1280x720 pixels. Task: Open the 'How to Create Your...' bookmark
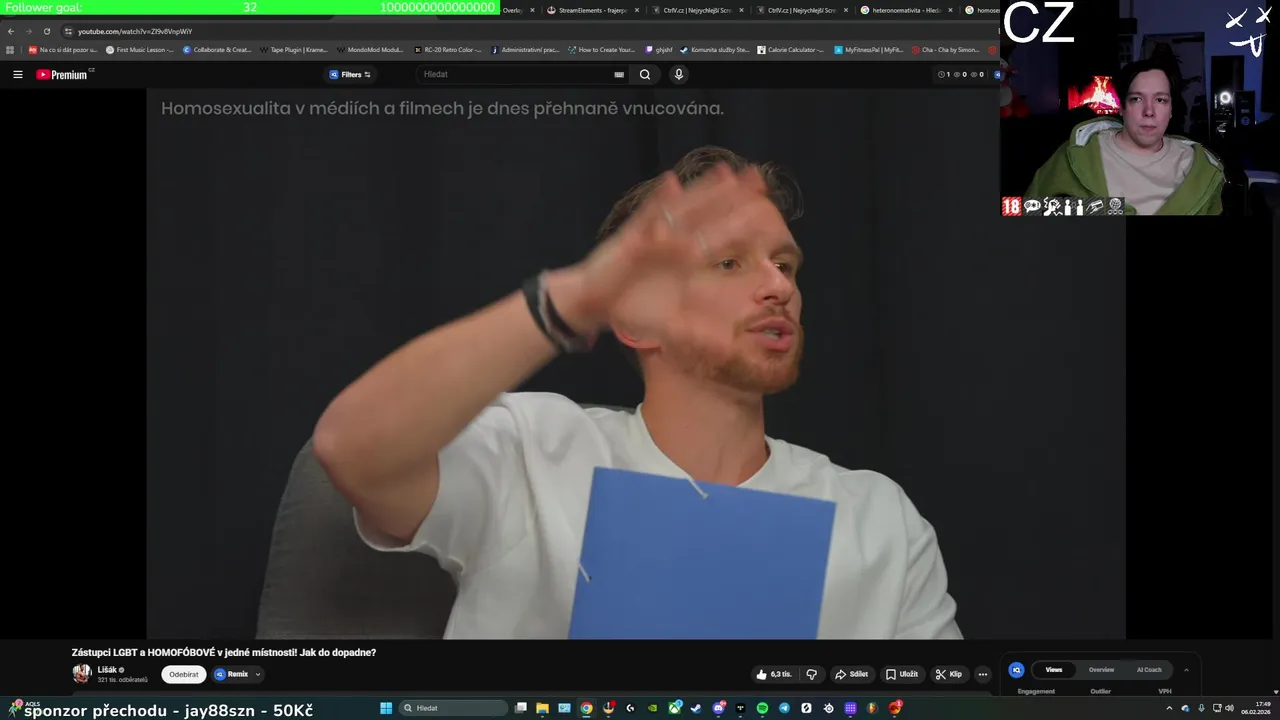(602, 49)
